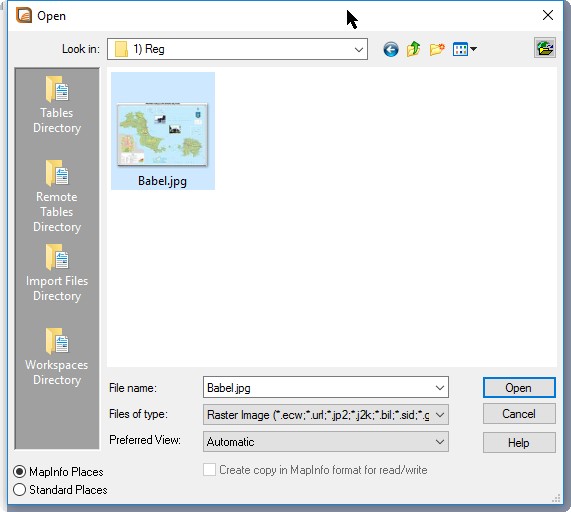Create a new folder

click(x=437, y=49)
